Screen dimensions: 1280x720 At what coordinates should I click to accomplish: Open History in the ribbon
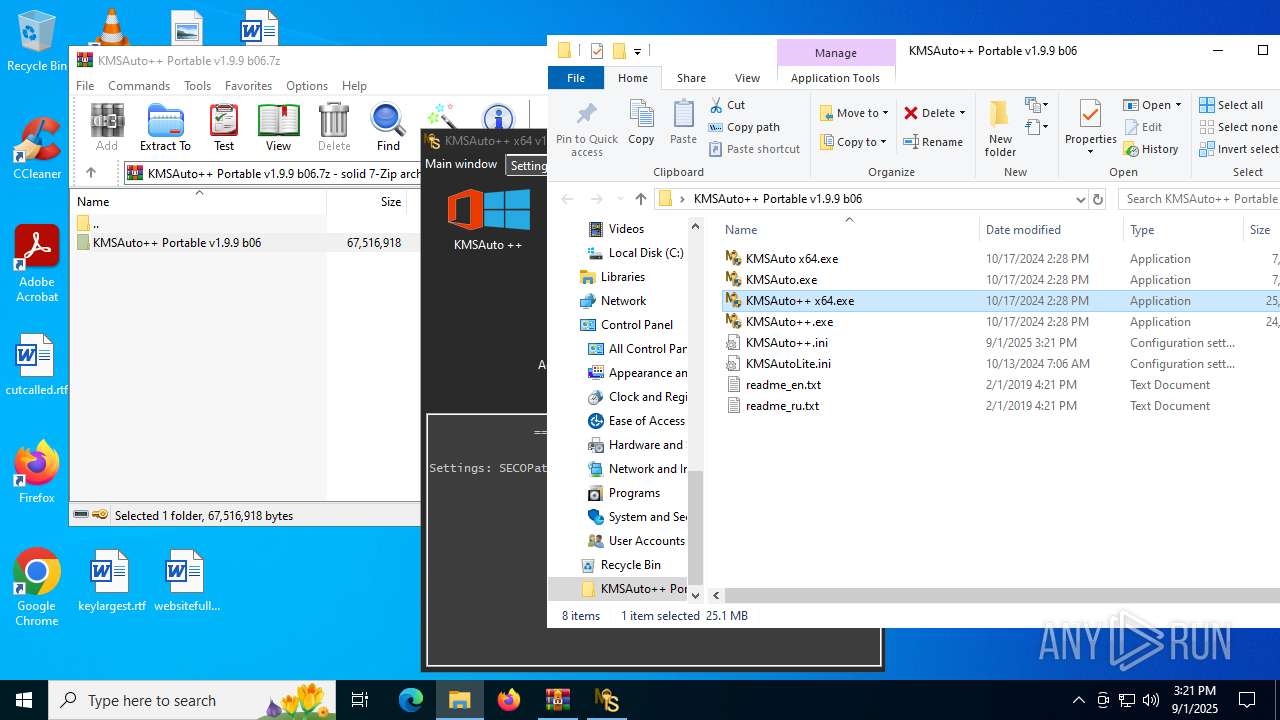pos(1151,149)
